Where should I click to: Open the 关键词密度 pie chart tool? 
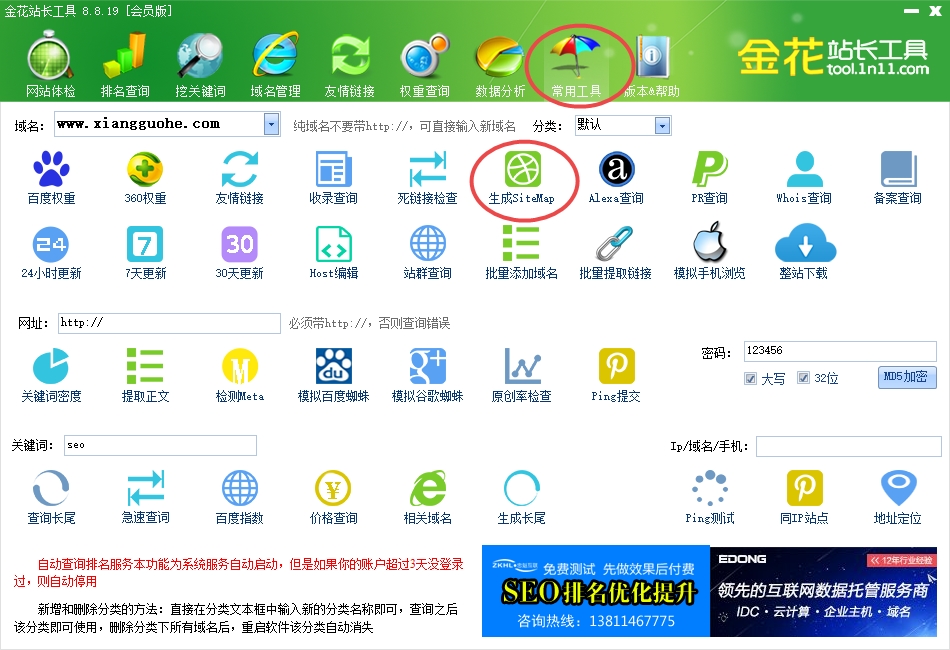(50, 368)
